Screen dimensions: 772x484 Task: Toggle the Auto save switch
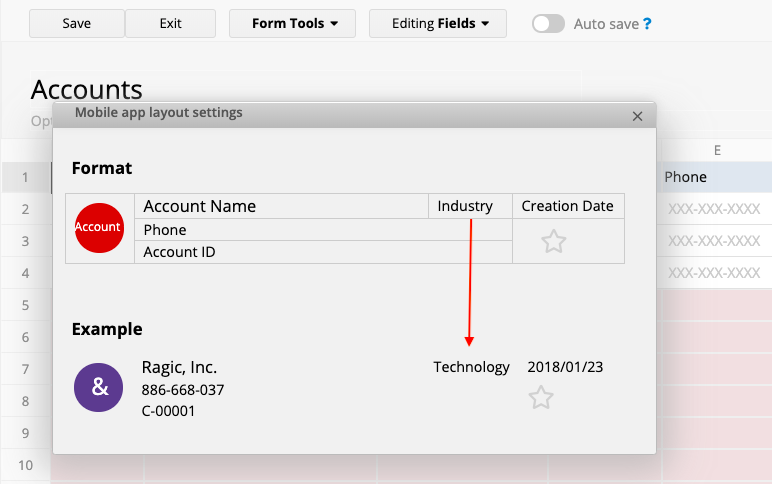[x=548, y=24]
